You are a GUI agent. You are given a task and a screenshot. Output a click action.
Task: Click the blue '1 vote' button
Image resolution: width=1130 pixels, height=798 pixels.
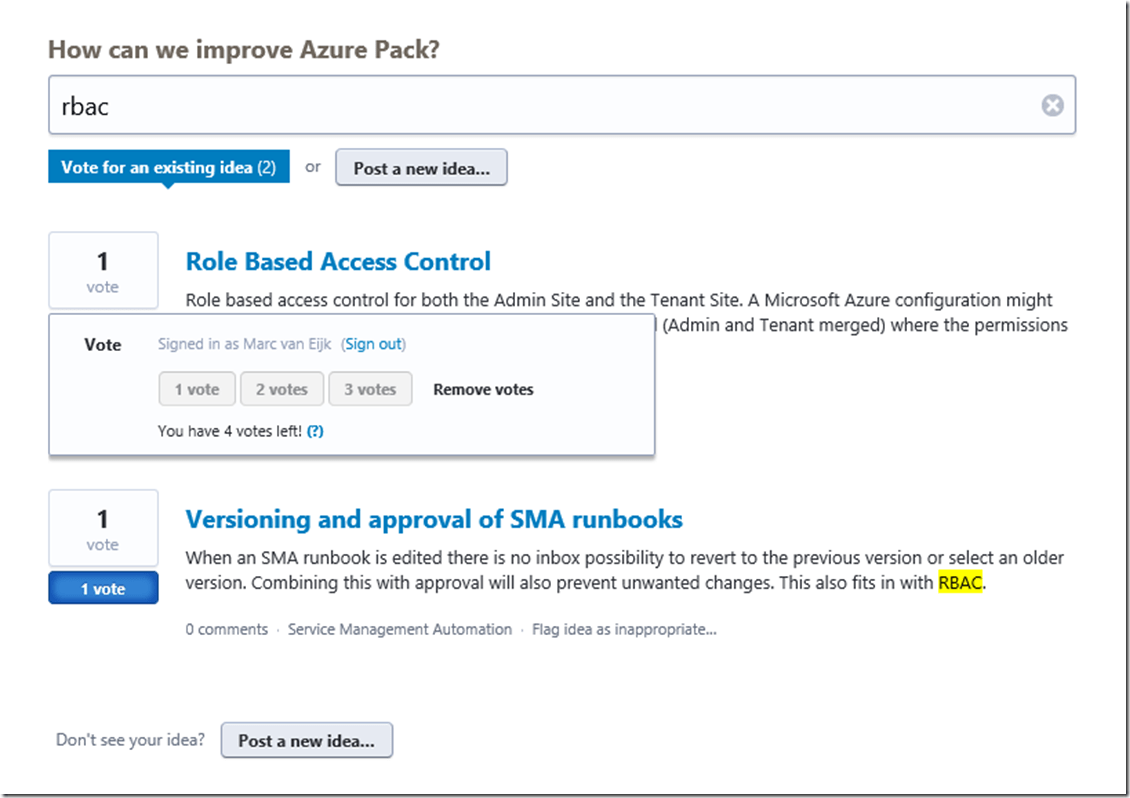[103, 589]
